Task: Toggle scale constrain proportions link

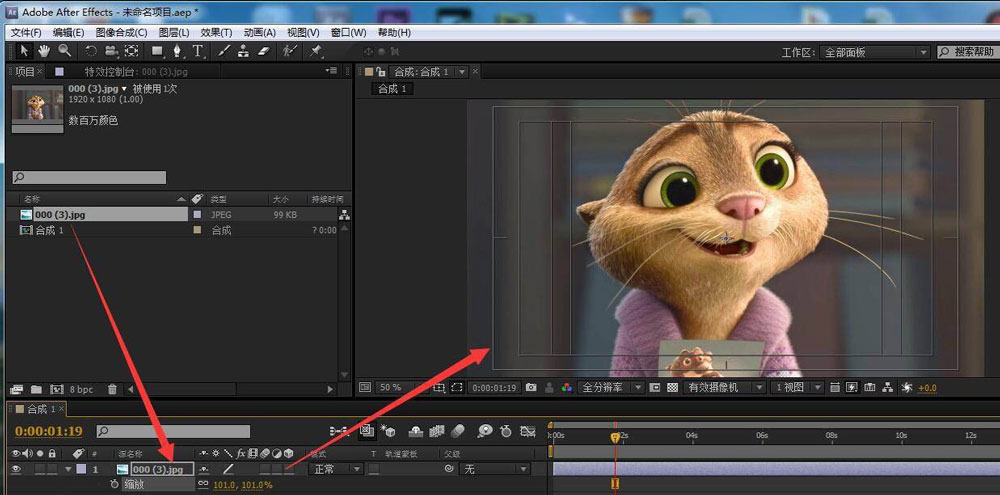Action: click(203, 484)
